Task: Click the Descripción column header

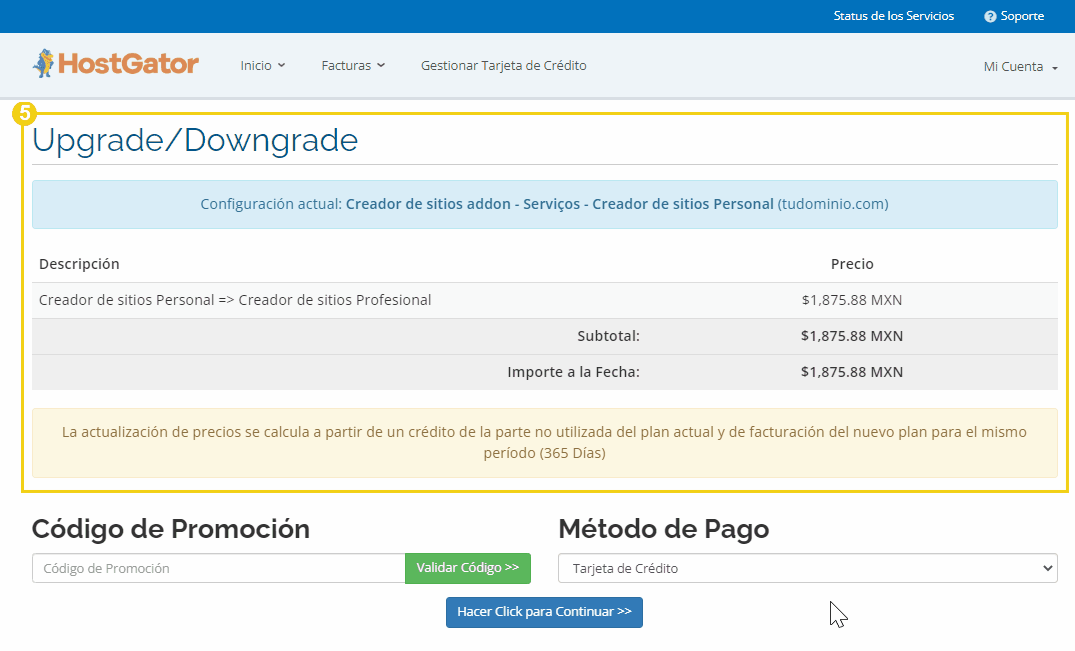Action: [79, 264]
